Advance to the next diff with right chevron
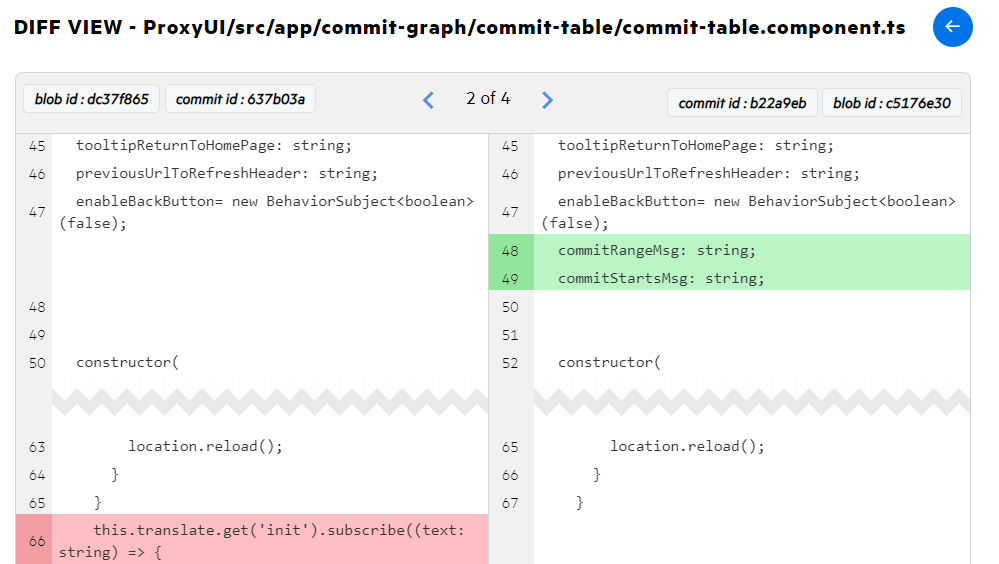Screen dimensions: 999x564 pyautogui.click(x=547, y=99)
